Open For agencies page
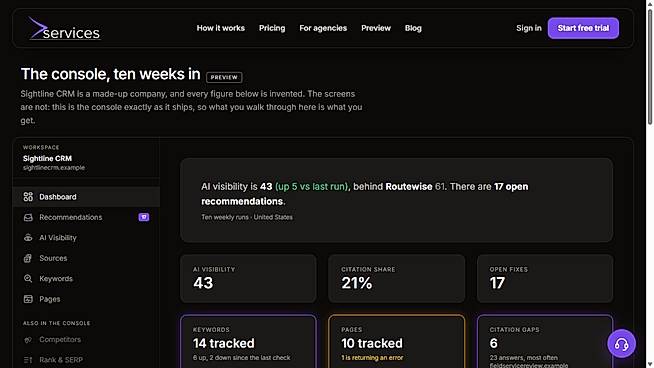654x368 pixels. [323, 28]
